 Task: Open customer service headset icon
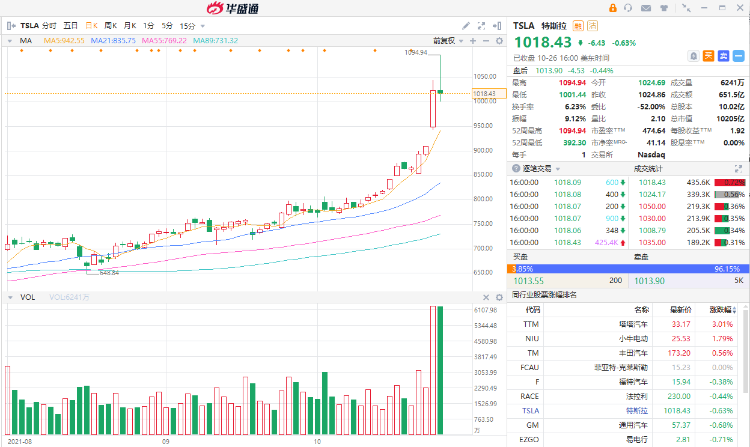coord(628,8)
